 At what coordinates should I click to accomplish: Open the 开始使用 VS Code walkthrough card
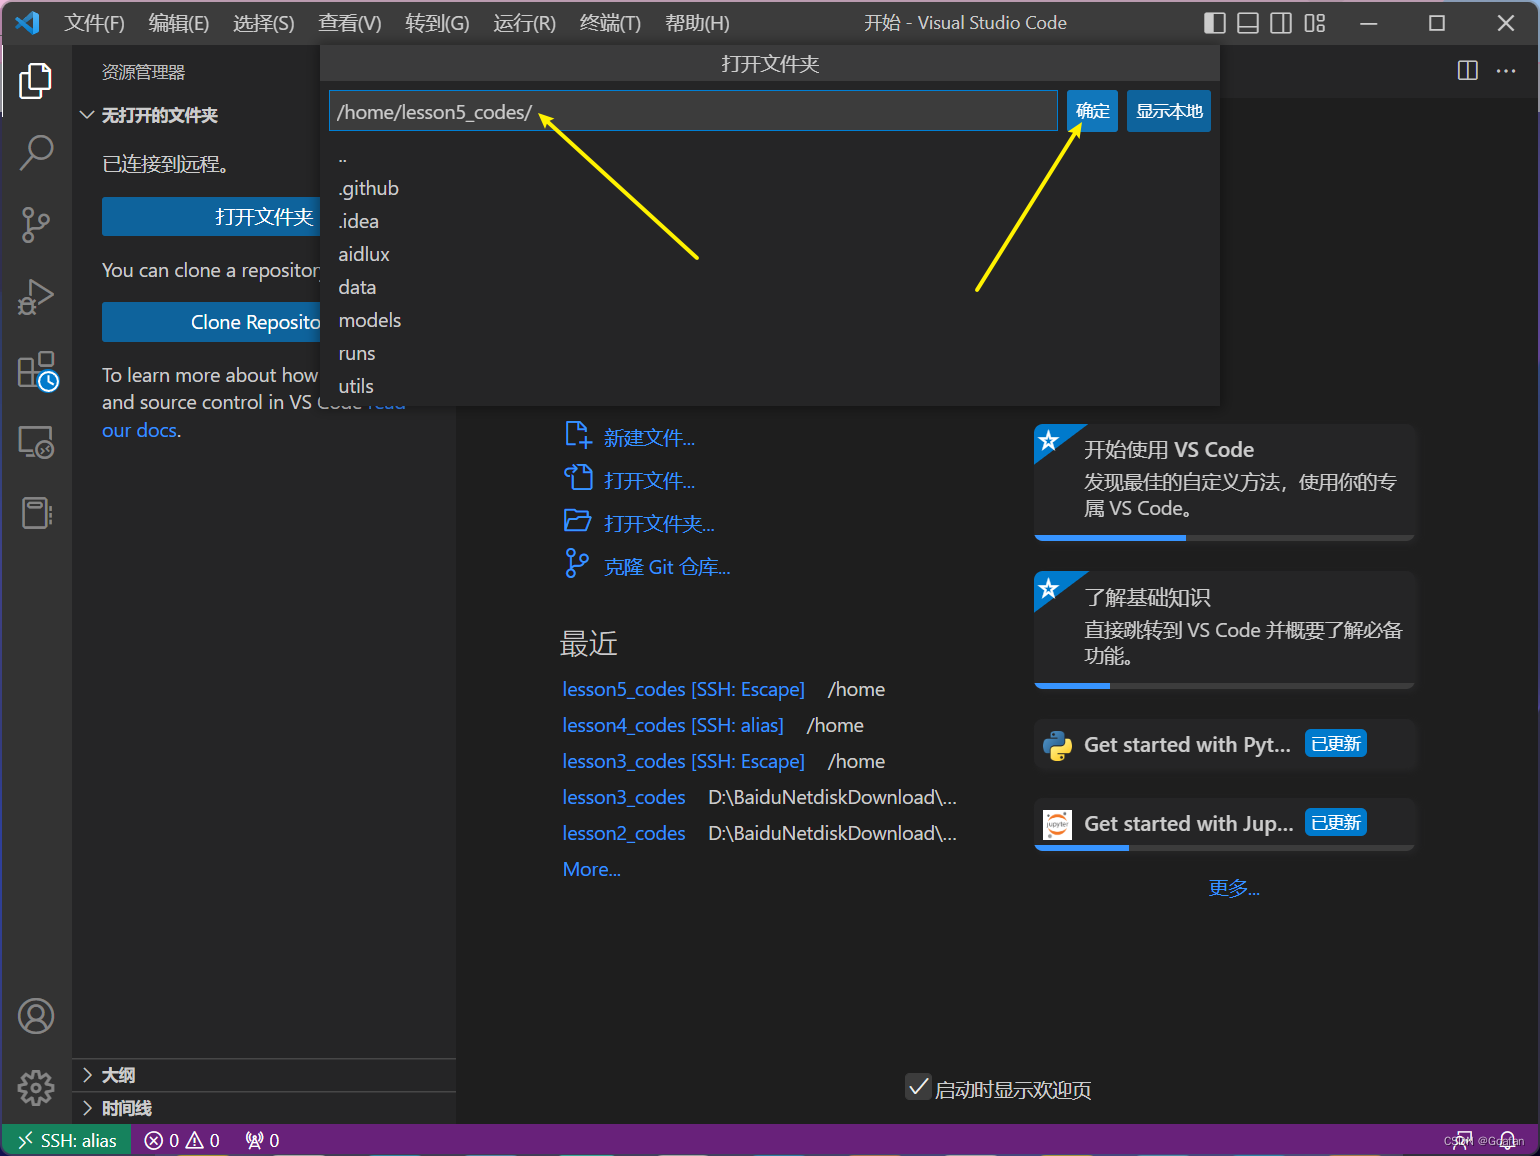pyautogui.click(x=1224, y=482)
